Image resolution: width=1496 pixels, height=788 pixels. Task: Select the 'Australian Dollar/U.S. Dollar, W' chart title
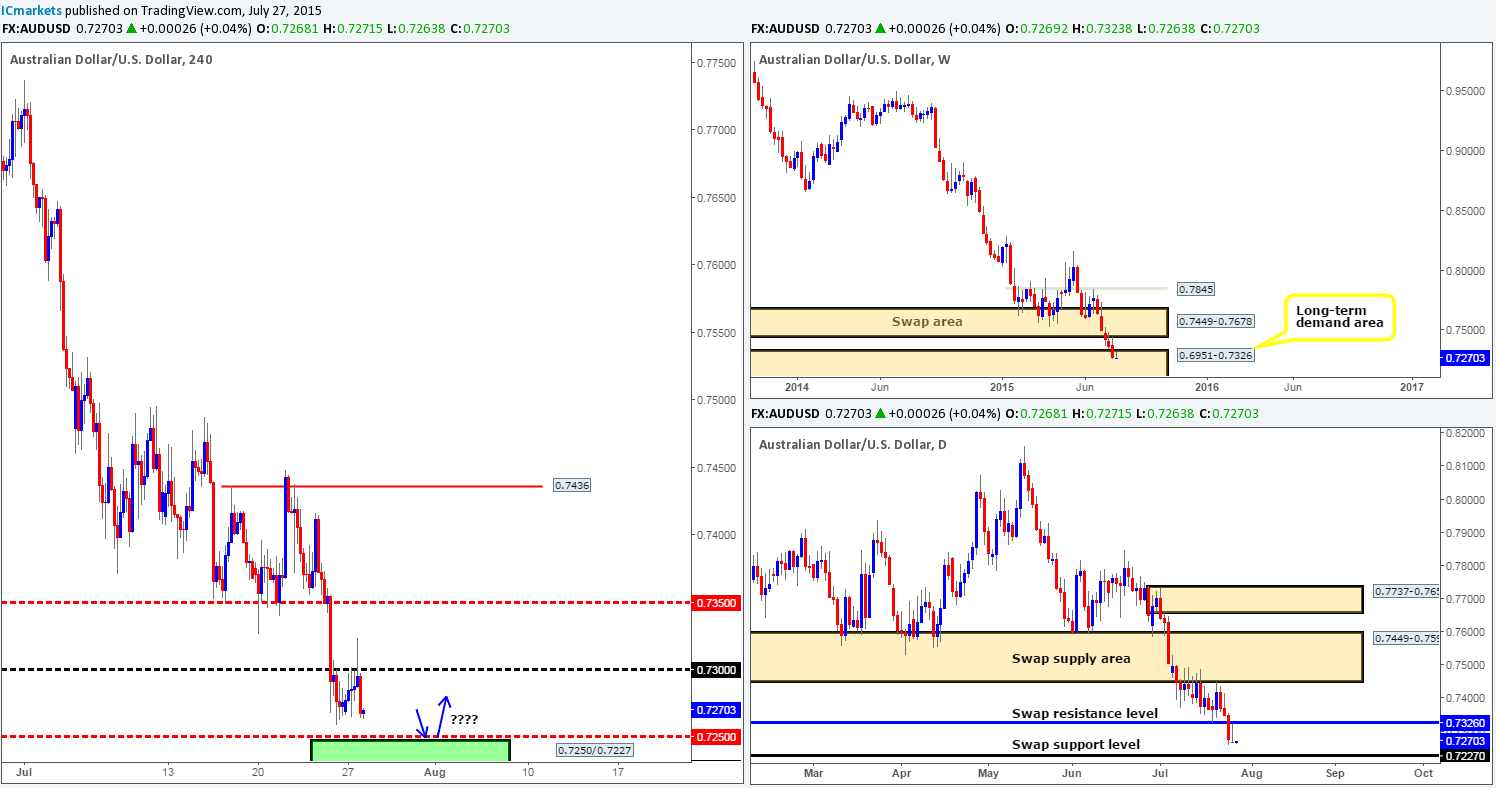point(857,59)
